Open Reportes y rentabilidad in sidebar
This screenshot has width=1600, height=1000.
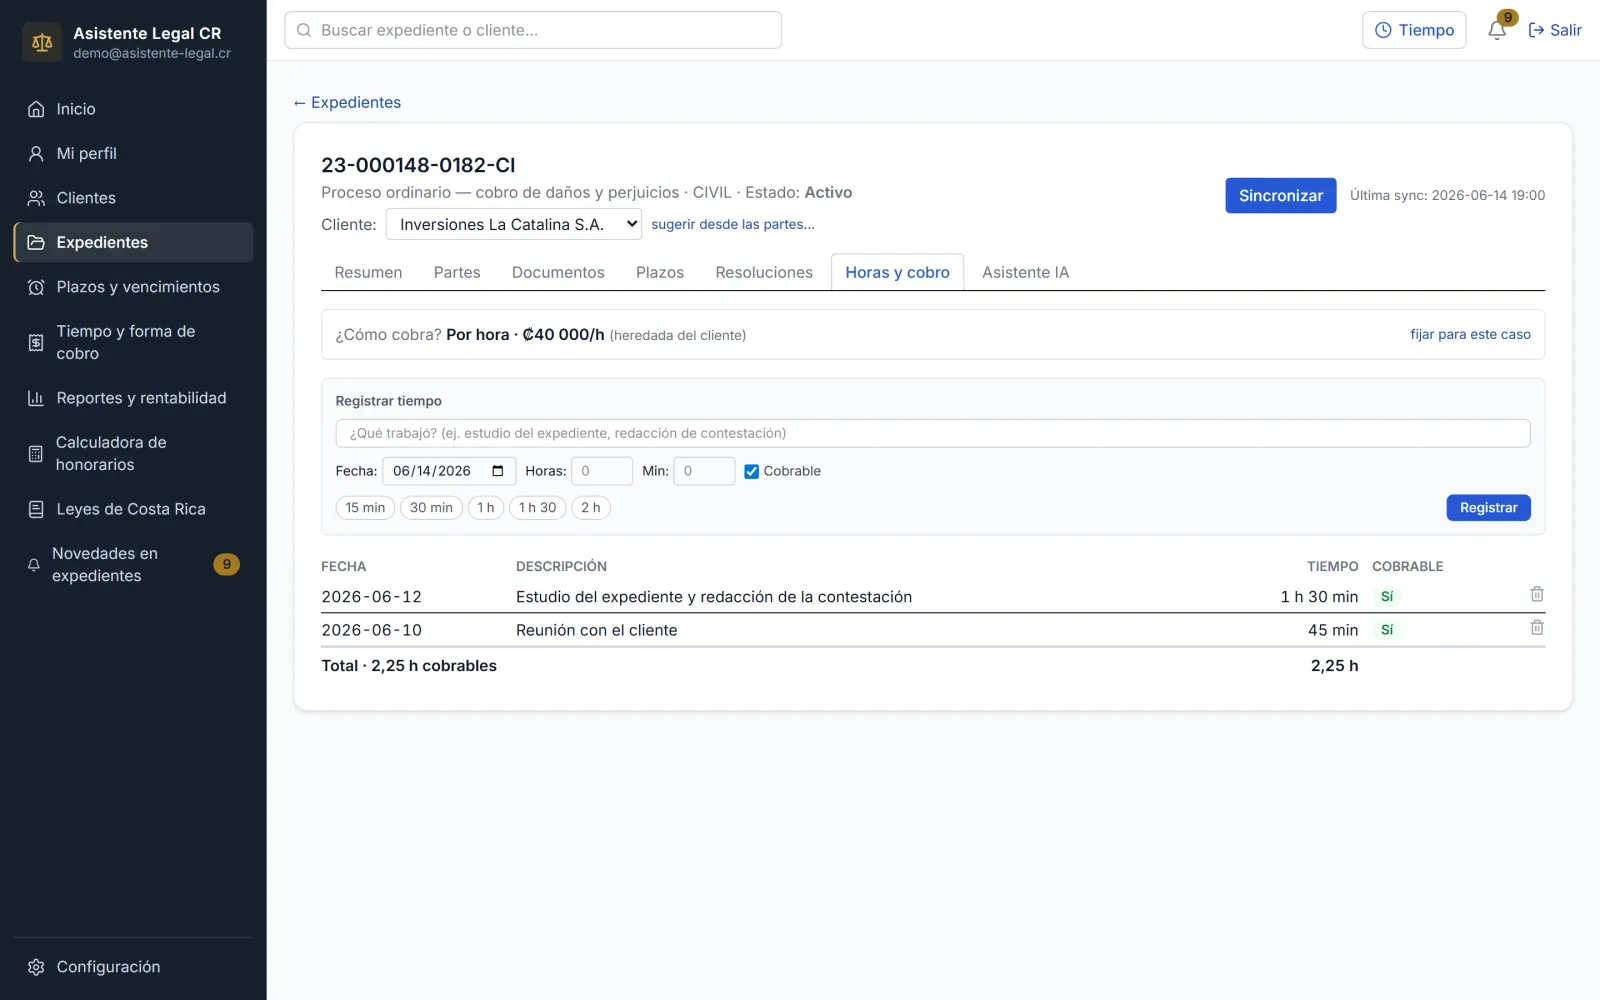click(133, 398)
